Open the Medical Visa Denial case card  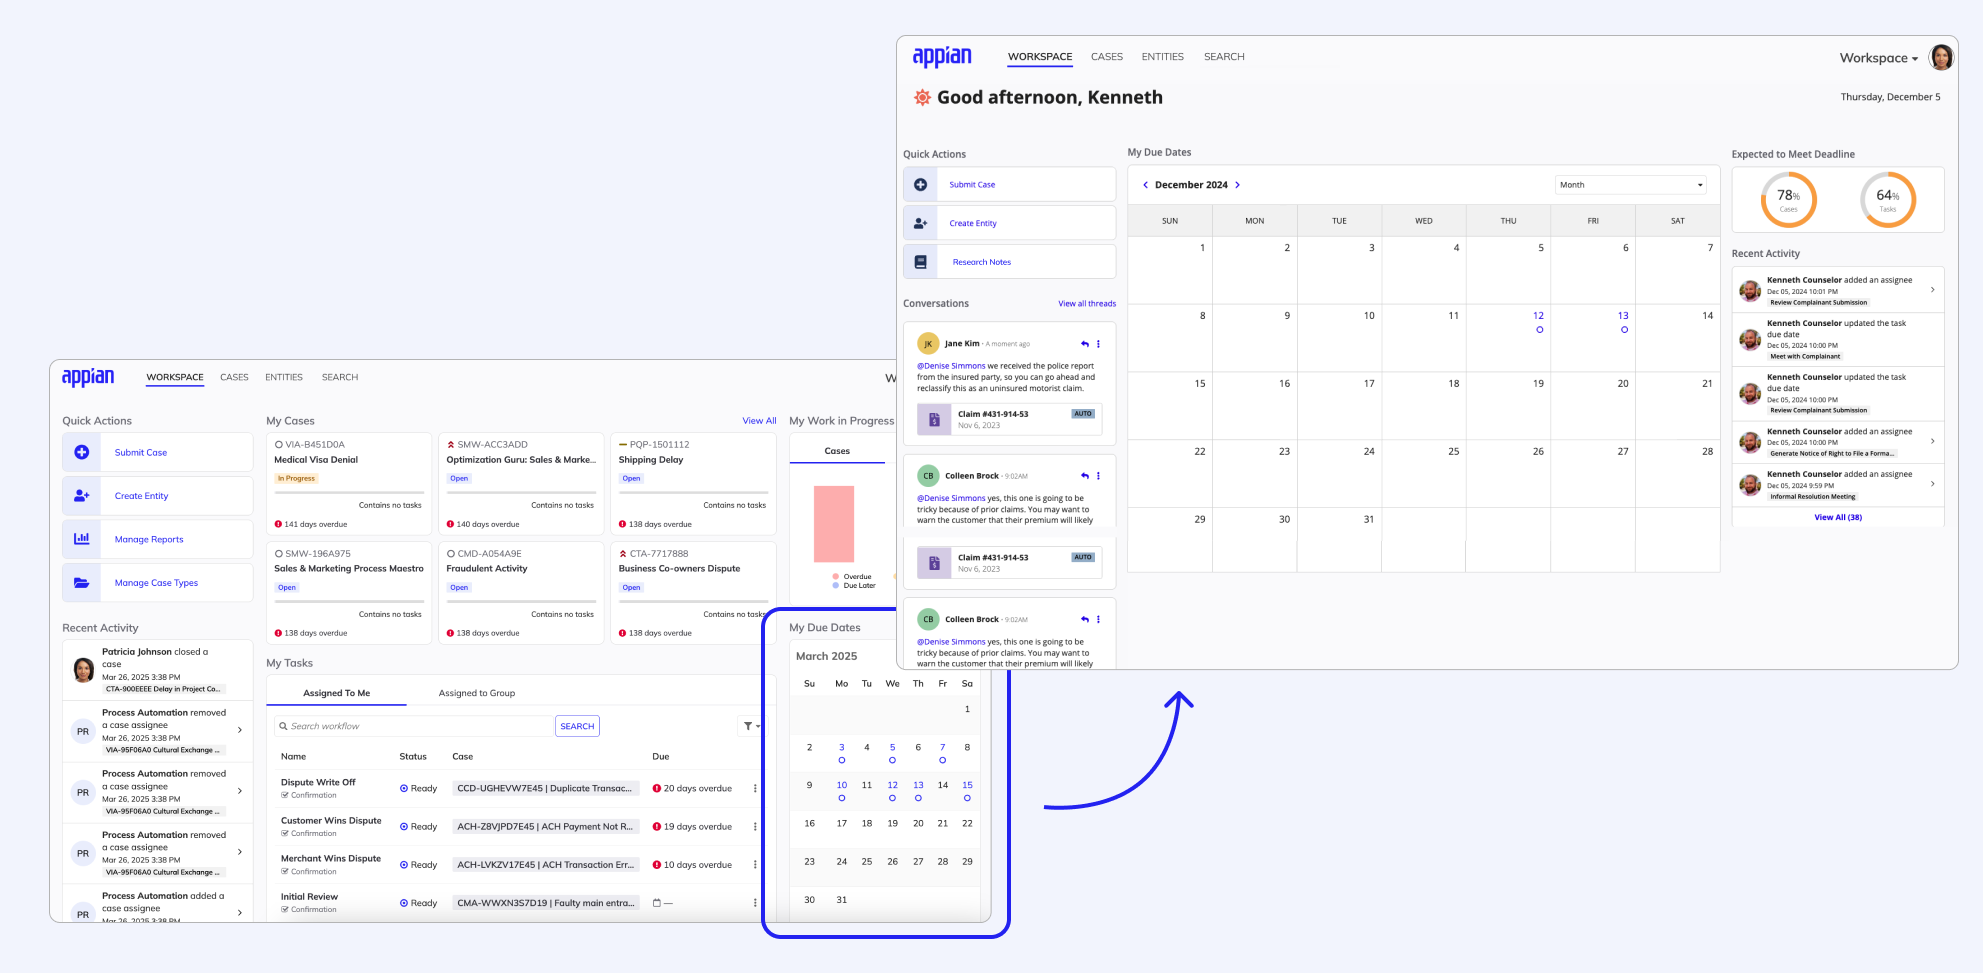(349, 482)
